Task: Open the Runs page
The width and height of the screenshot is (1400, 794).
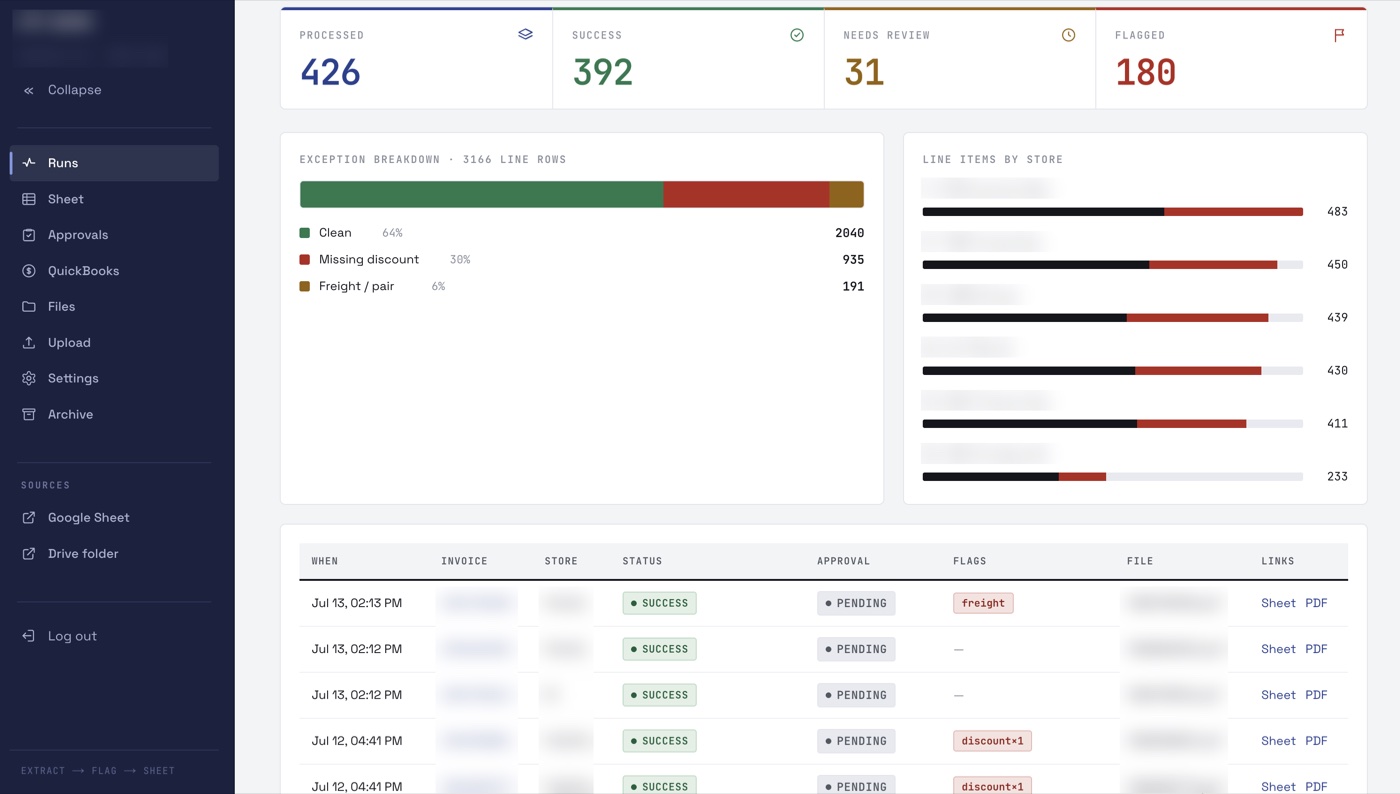Action: click(114, 163)
